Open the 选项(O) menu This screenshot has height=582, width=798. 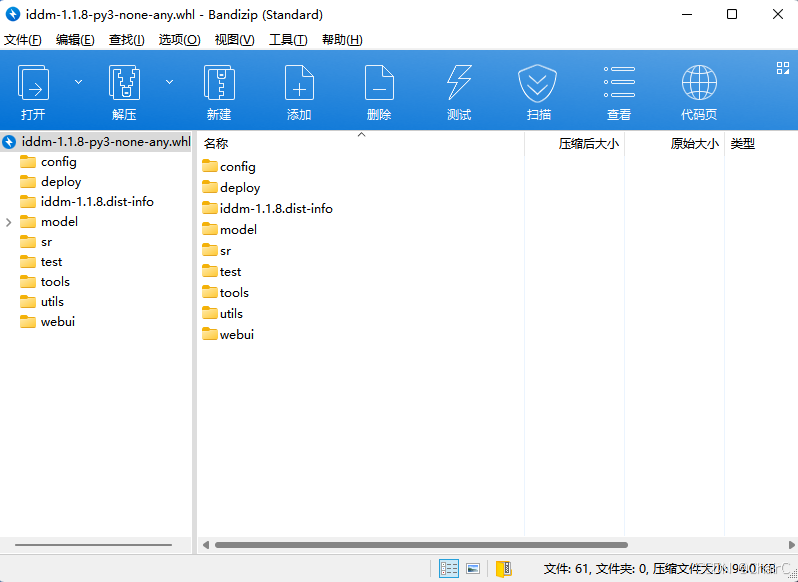180,40
